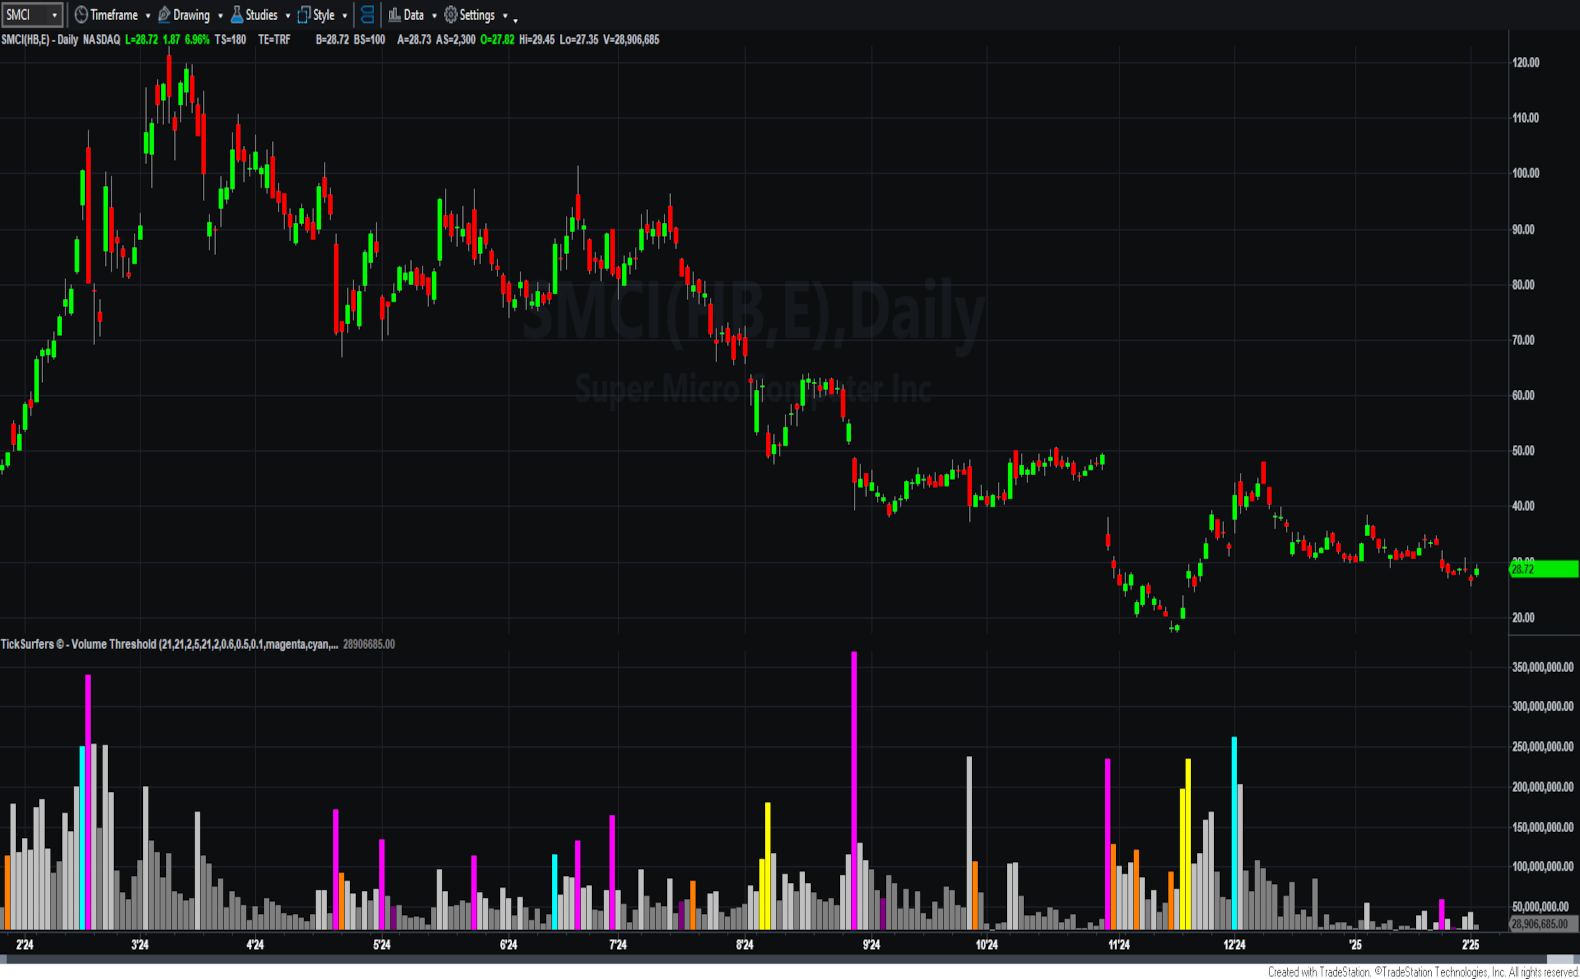Click the 9'24 date axis label
Viewport: 1580px width, 979px height.
(x=871, y=945)
